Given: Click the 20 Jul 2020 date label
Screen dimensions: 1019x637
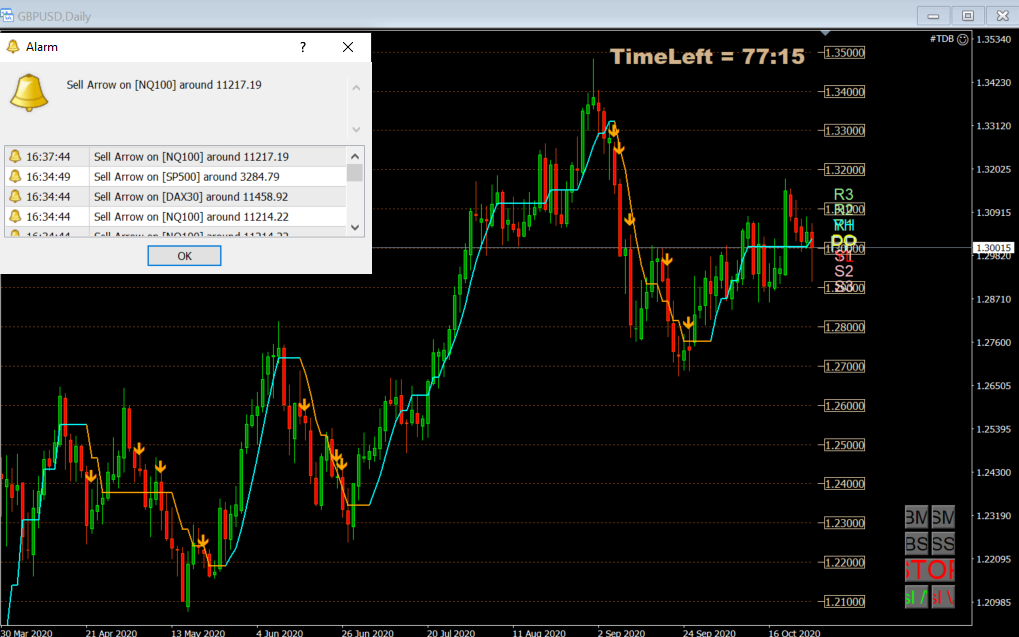Looking at the screenshot, I should pos(451,632).
